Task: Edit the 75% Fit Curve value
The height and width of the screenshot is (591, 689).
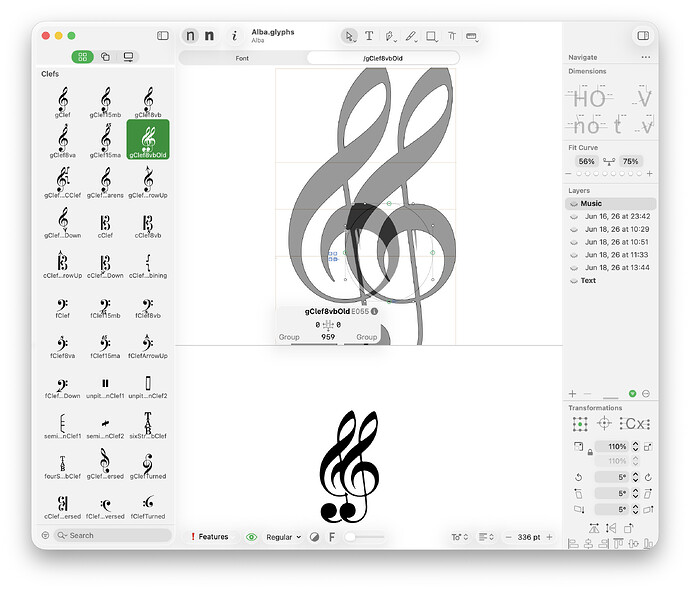Action: (630, 161)
